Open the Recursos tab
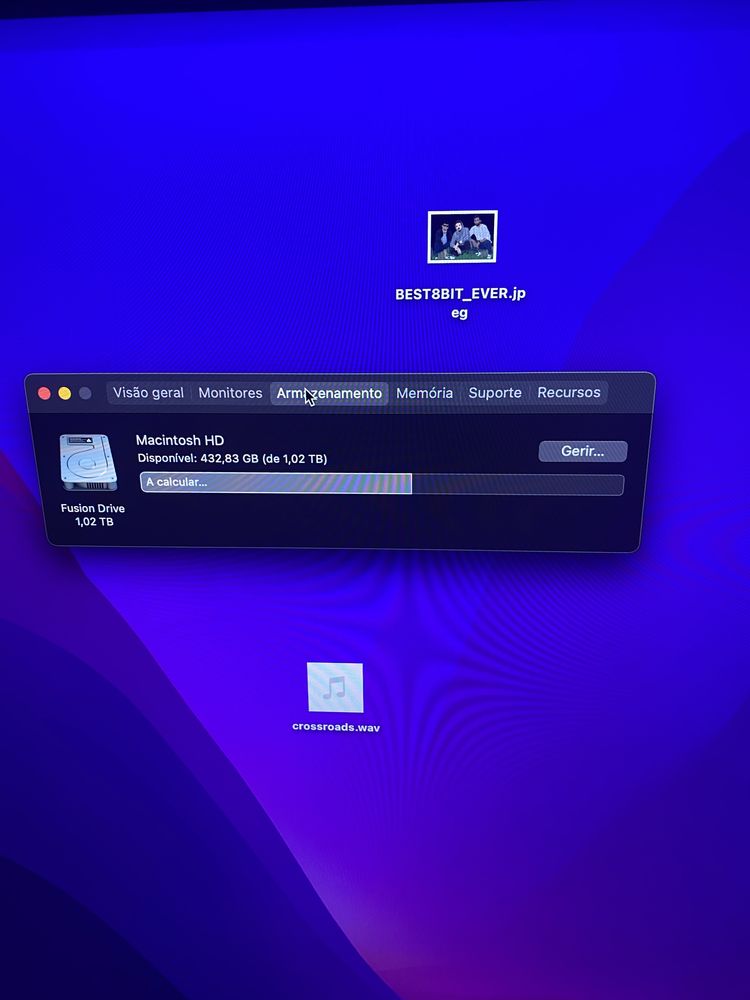The image size is (750, 1000). [569, 392]
